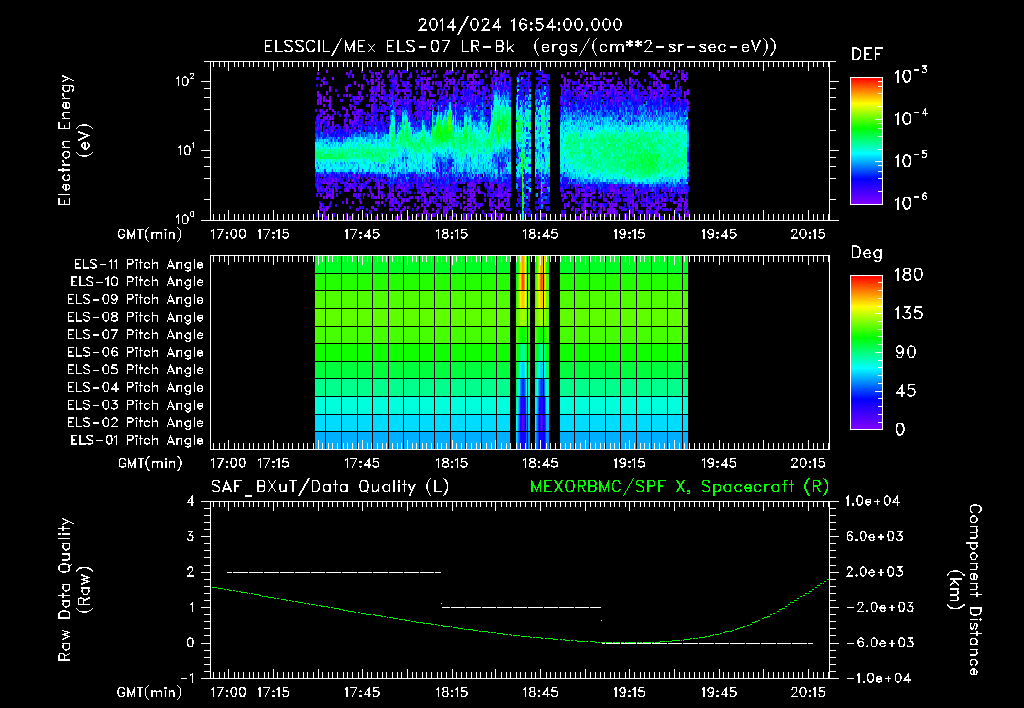Click the 3 tick on Data Quality axis
Image resolution: width=1024 pixels, height=708 pixels.
point(191,536)
